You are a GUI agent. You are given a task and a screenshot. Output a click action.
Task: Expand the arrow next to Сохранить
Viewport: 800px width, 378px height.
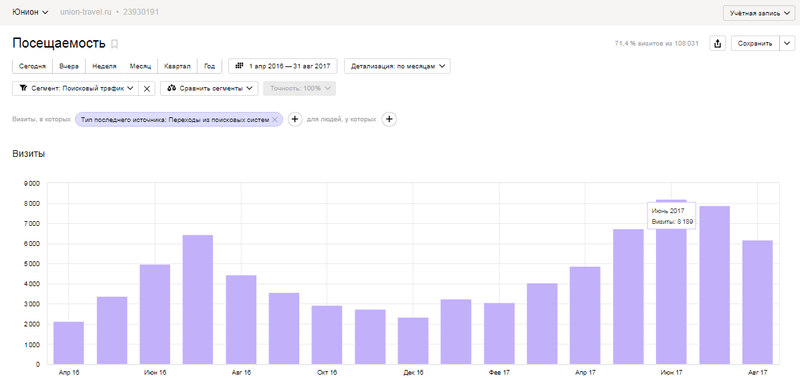tap(787, 43)
